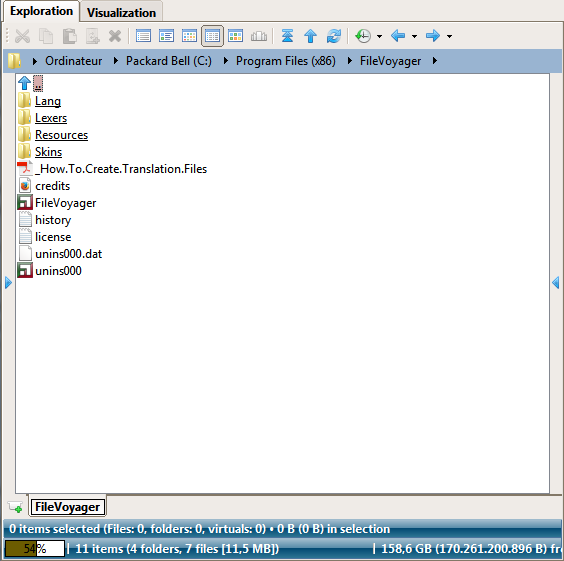Click the 54% disk usage bar

pyautogui.click(x=35, y=549)
